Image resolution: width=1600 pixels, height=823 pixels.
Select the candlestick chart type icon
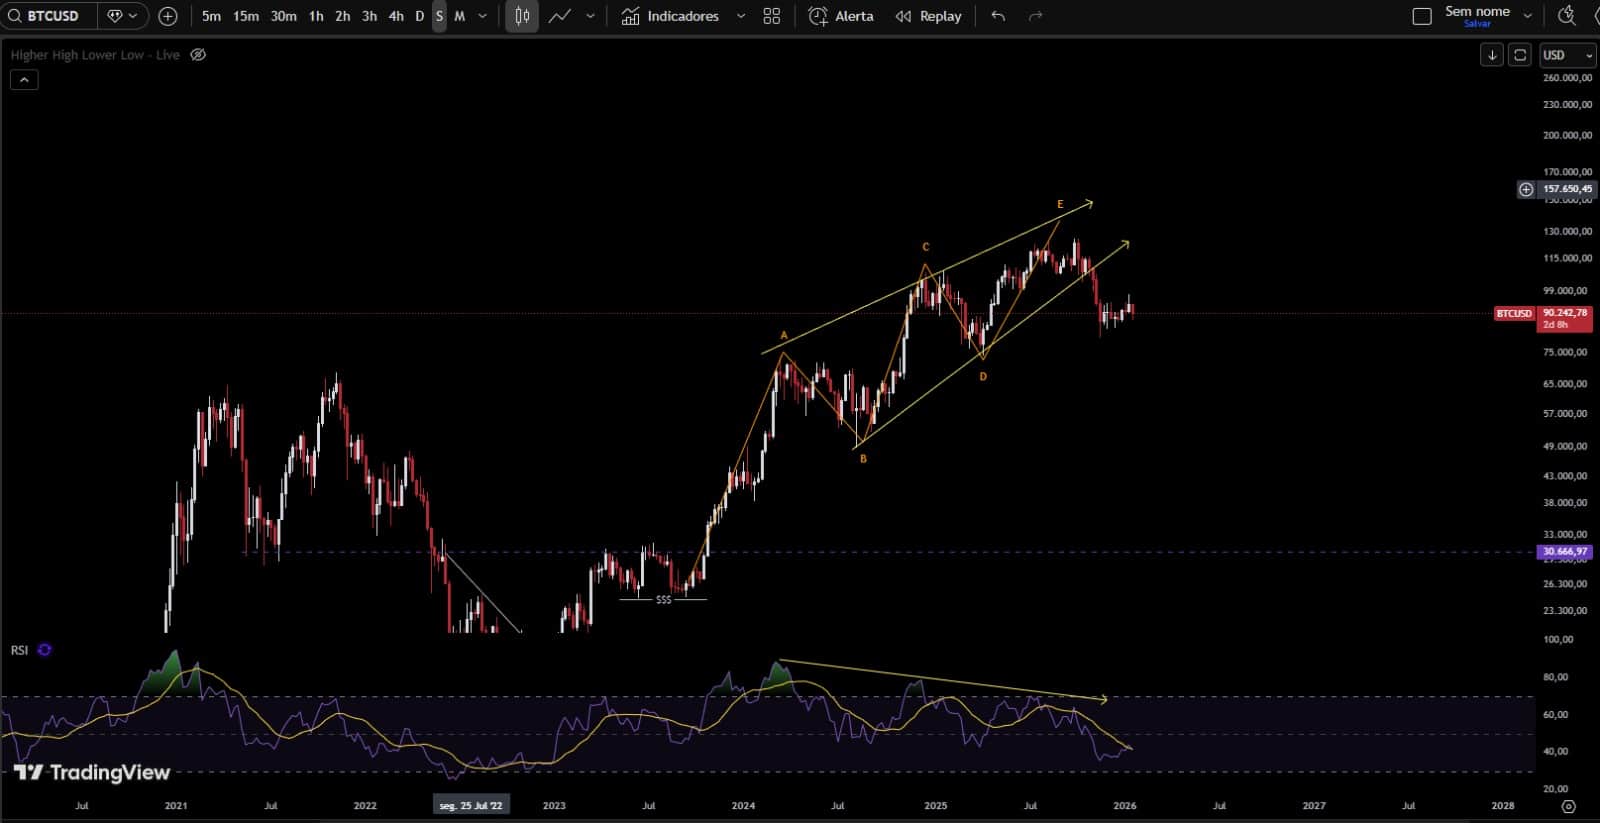[x=522, y=16]
